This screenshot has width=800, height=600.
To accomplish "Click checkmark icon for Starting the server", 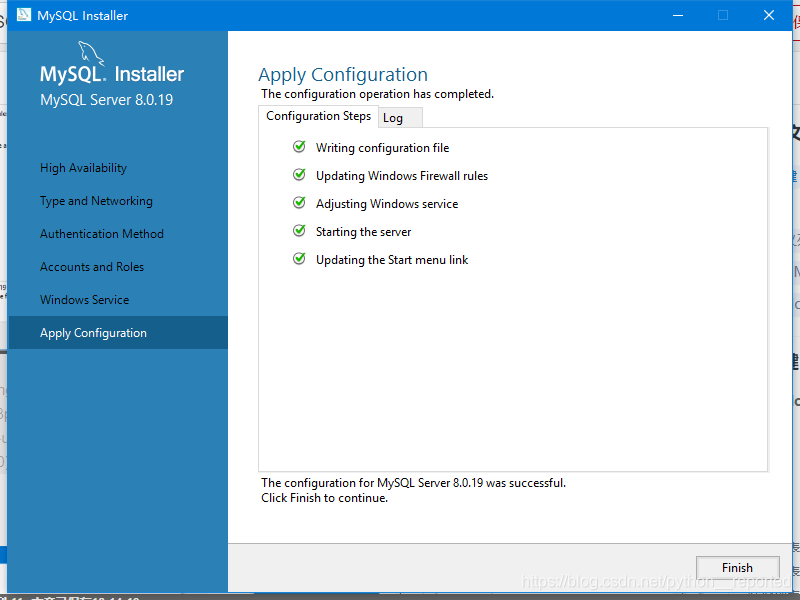I will 299,231.
